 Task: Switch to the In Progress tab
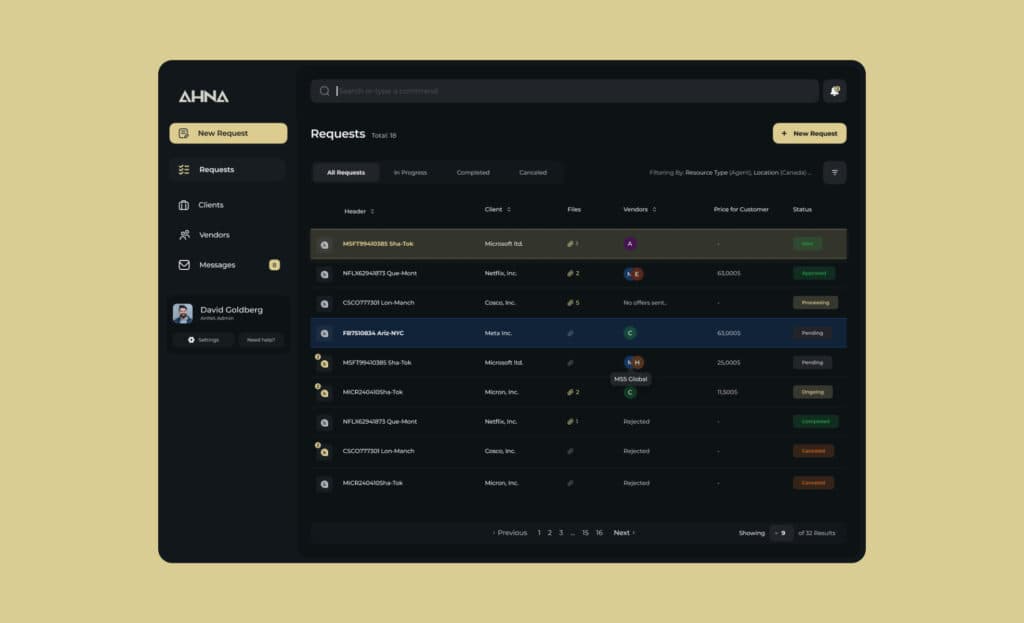[410, 172]
